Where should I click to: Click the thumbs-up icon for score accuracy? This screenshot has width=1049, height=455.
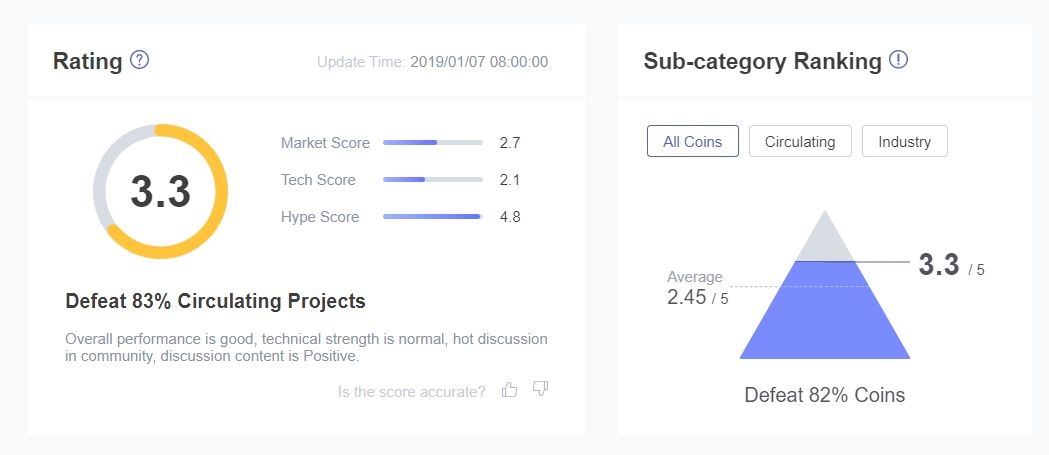click(x=510, y=389)
